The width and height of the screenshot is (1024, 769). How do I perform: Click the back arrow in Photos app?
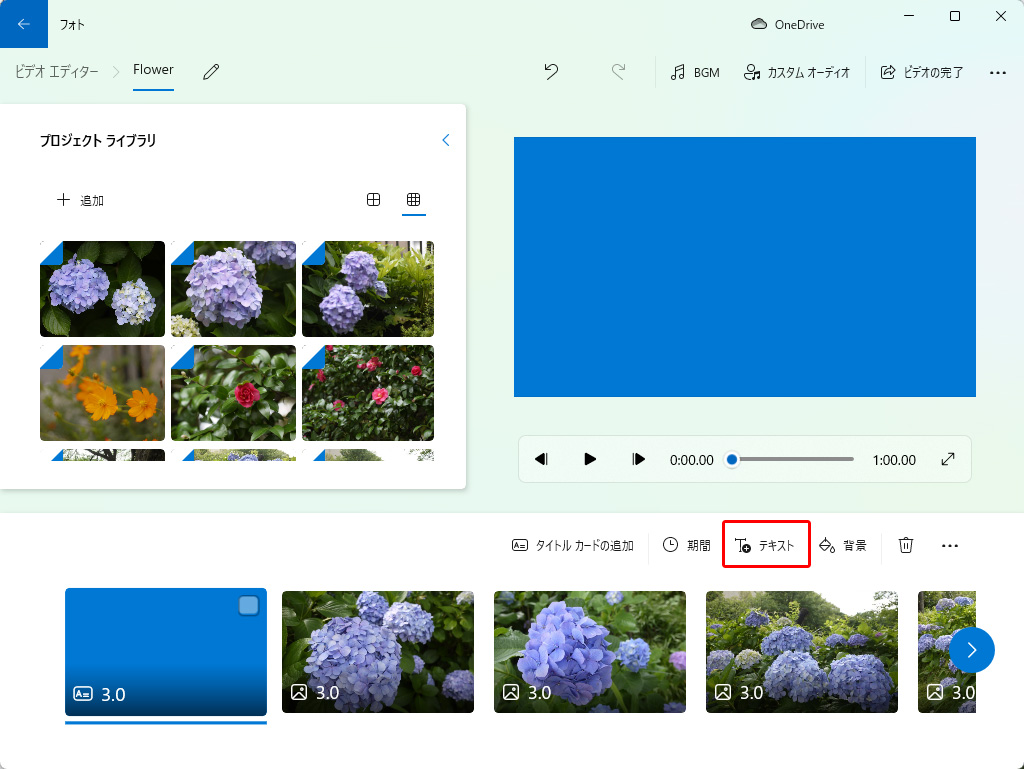tap(24, 24)
